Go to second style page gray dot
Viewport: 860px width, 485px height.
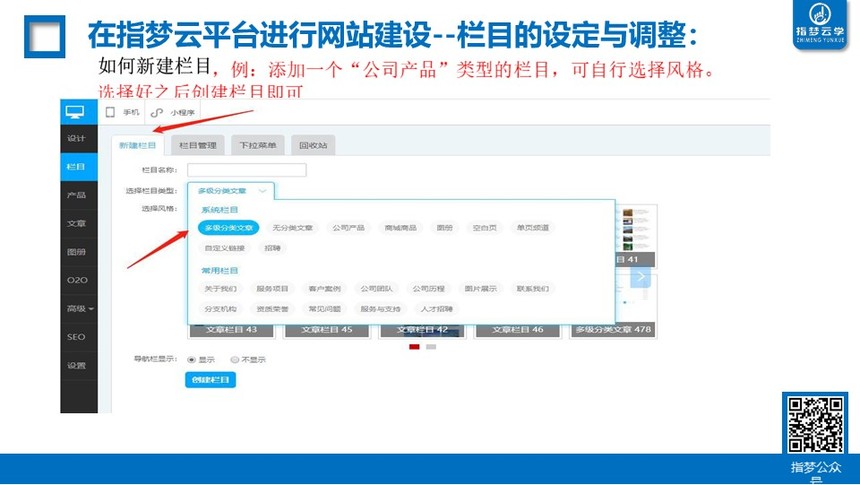coord(432,347)
